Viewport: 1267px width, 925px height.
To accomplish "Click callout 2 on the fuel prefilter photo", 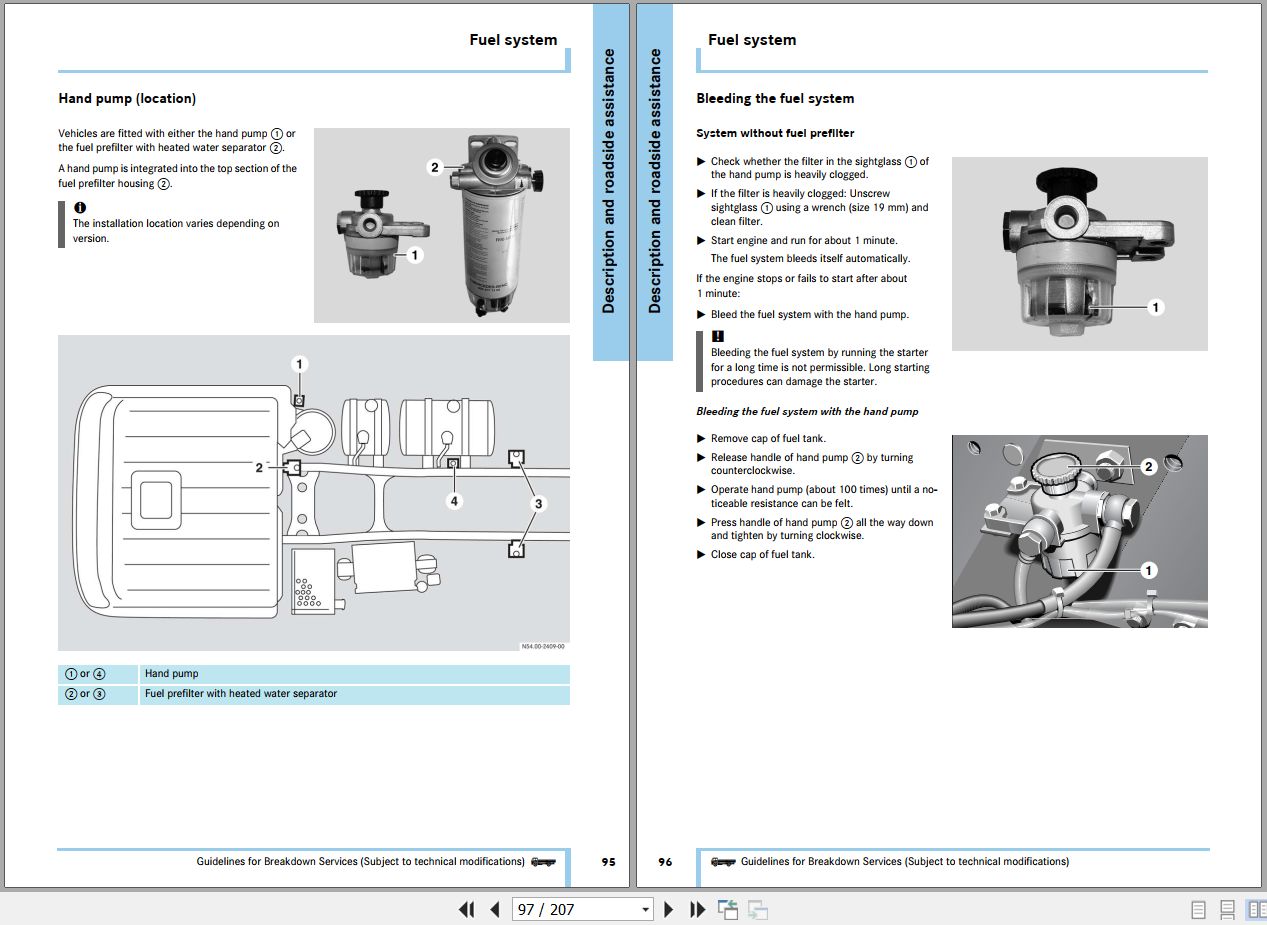I will coord(434,166).
